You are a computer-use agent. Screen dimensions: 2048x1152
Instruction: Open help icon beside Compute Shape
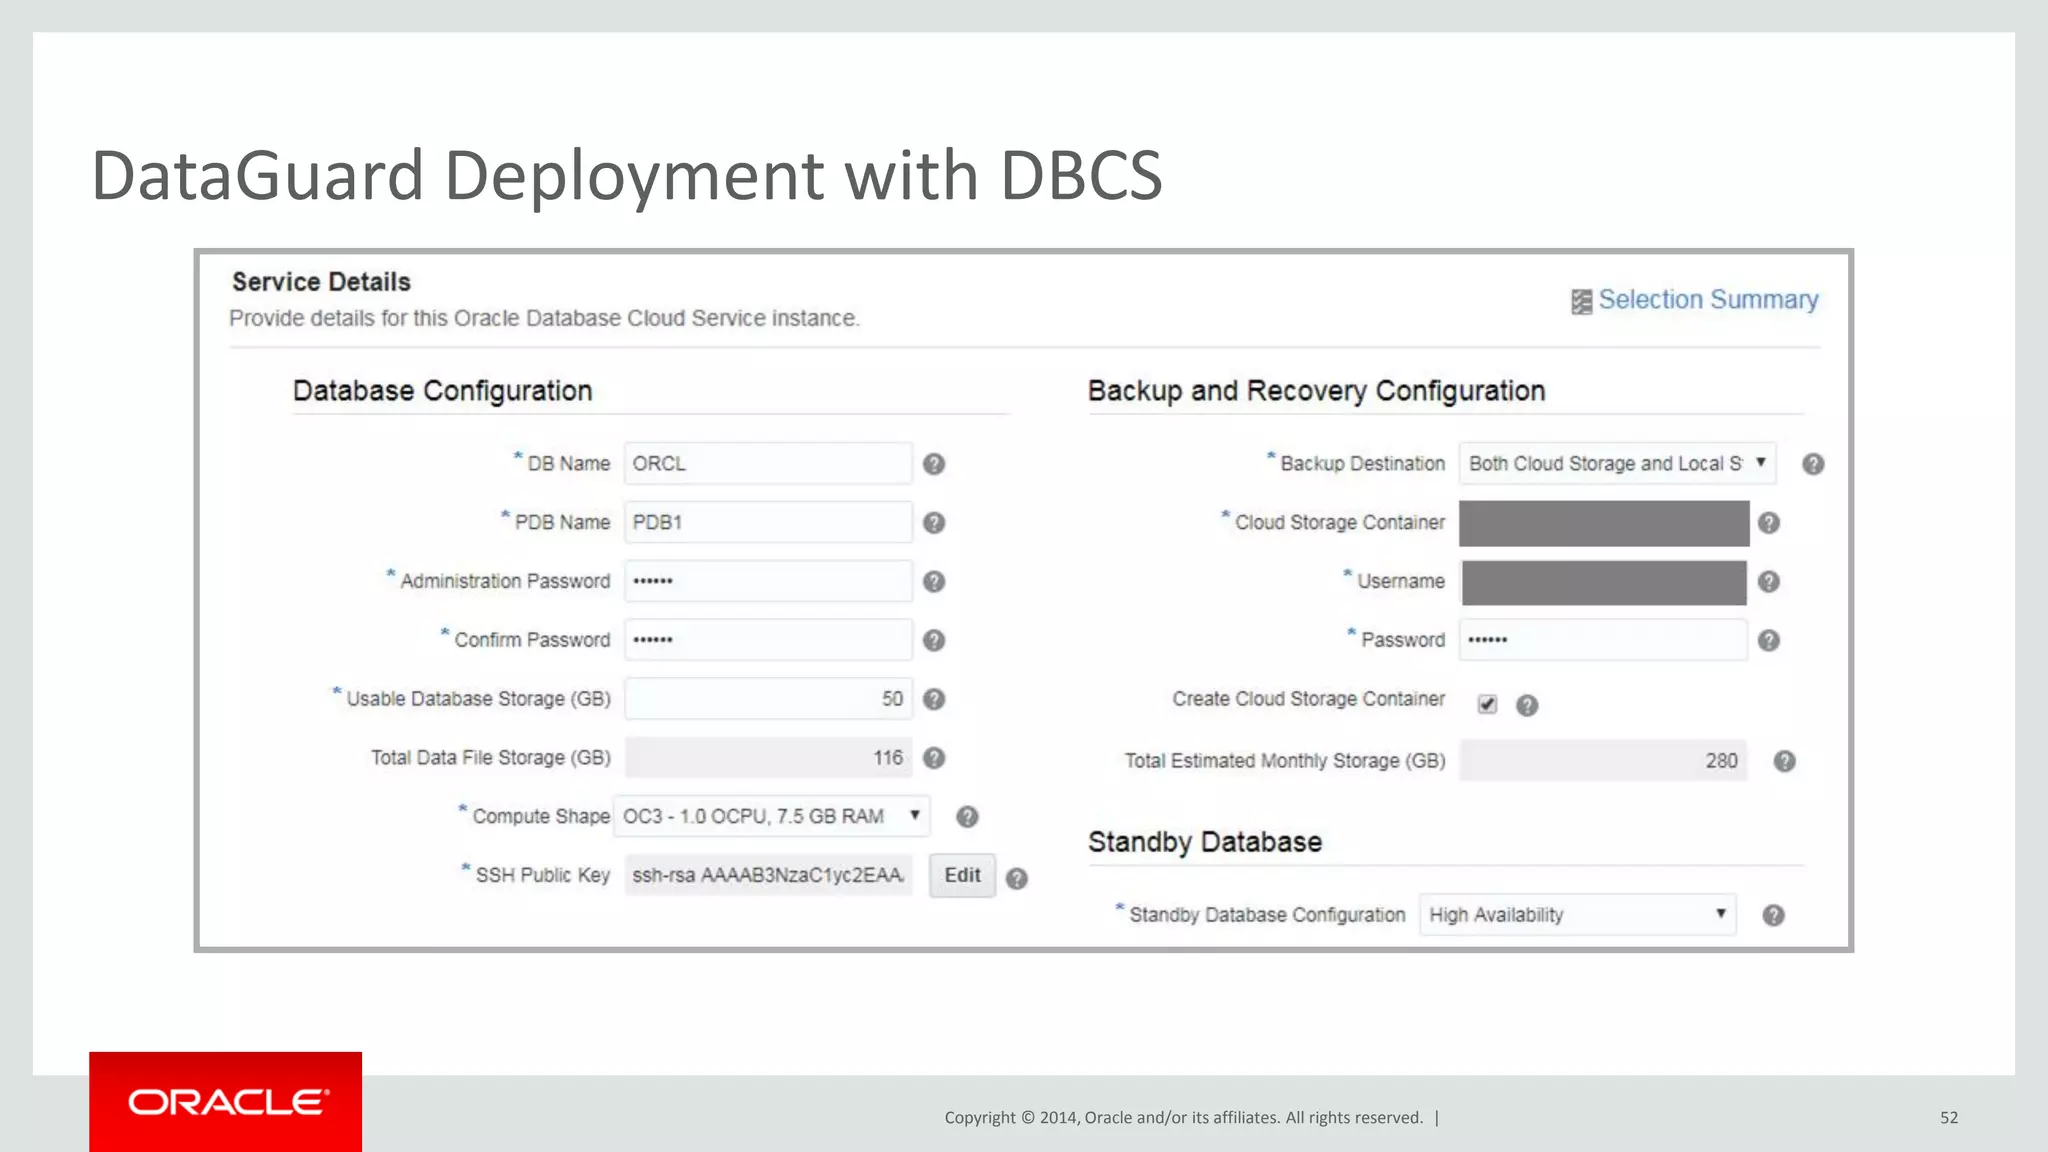pyautogui.click(x=967, y=817)
